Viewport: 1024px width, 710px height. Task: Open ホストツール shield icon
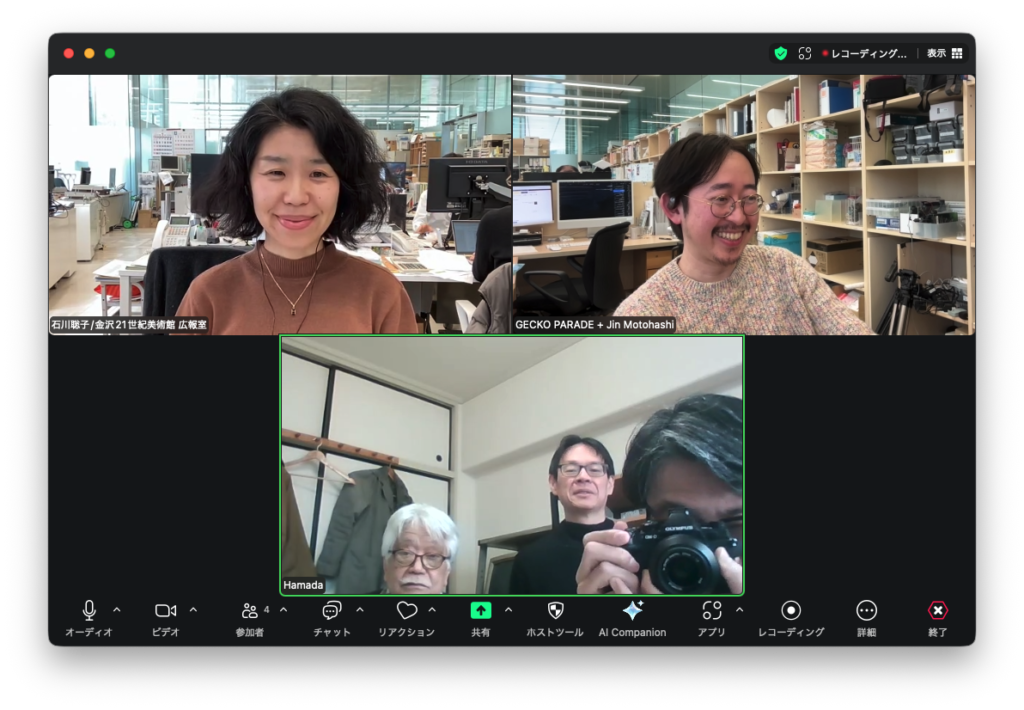[555, 611]
